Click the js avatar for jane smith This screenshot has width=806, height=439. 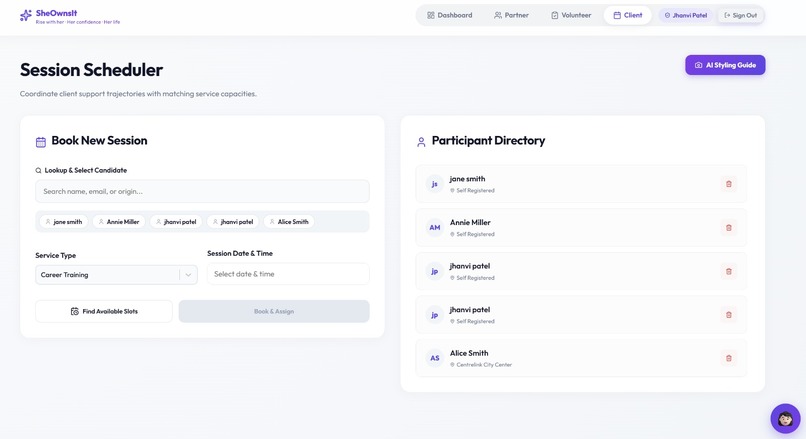pos(434,184)
